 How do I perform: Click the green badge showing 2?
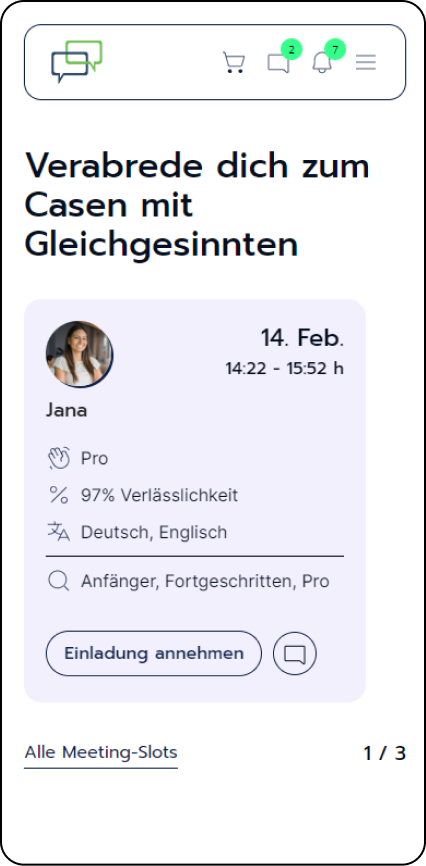click(291, 50)
